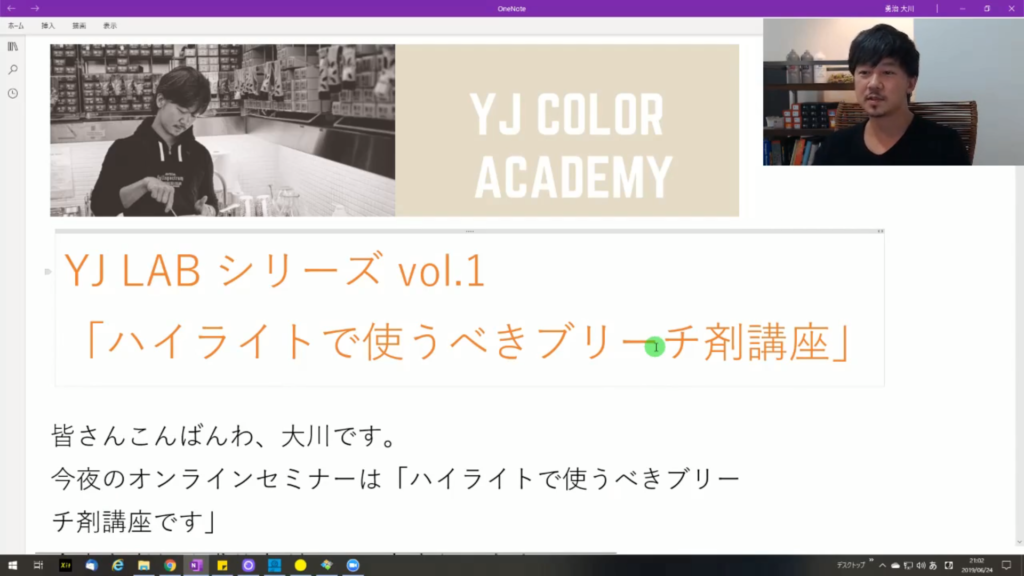Go back with the left arrow
1024x576 pixels.
(11, 8)
